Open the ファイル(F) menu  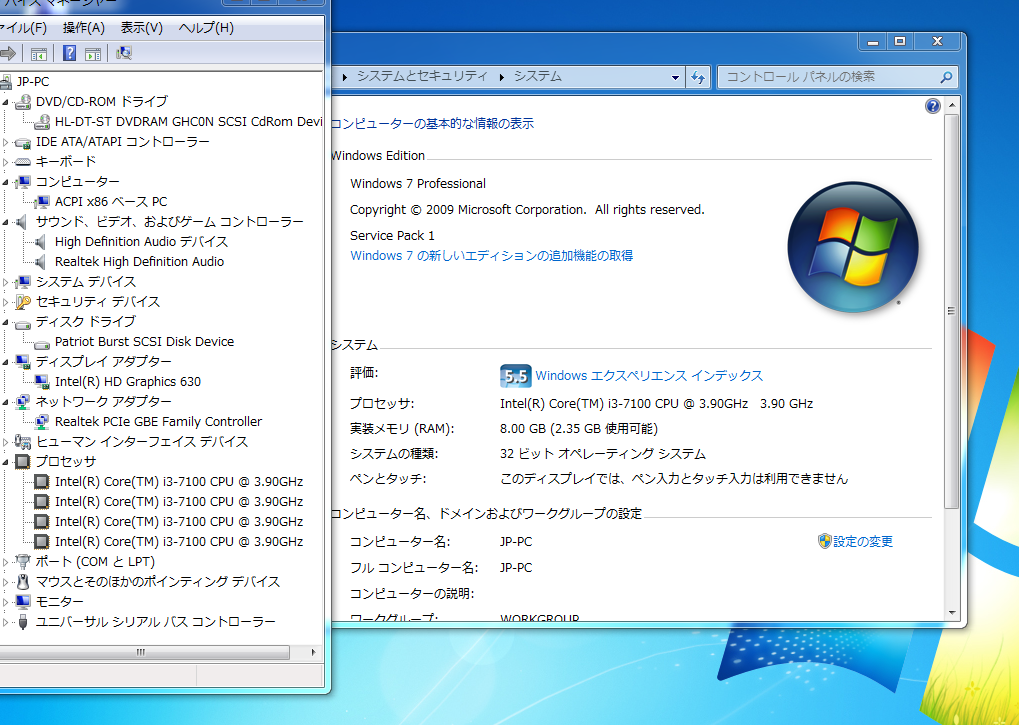tap(23, 28)
